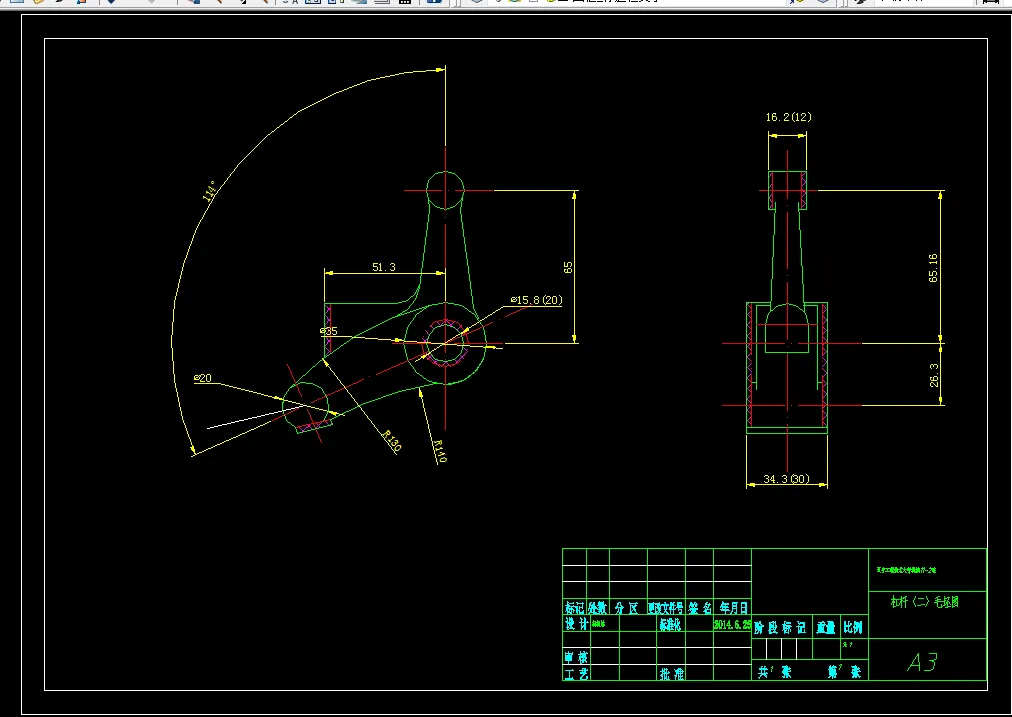The width and height of the screenshot is (1012, 717).
Task: Click the 年月日 header cell
Action: (733, 608)
